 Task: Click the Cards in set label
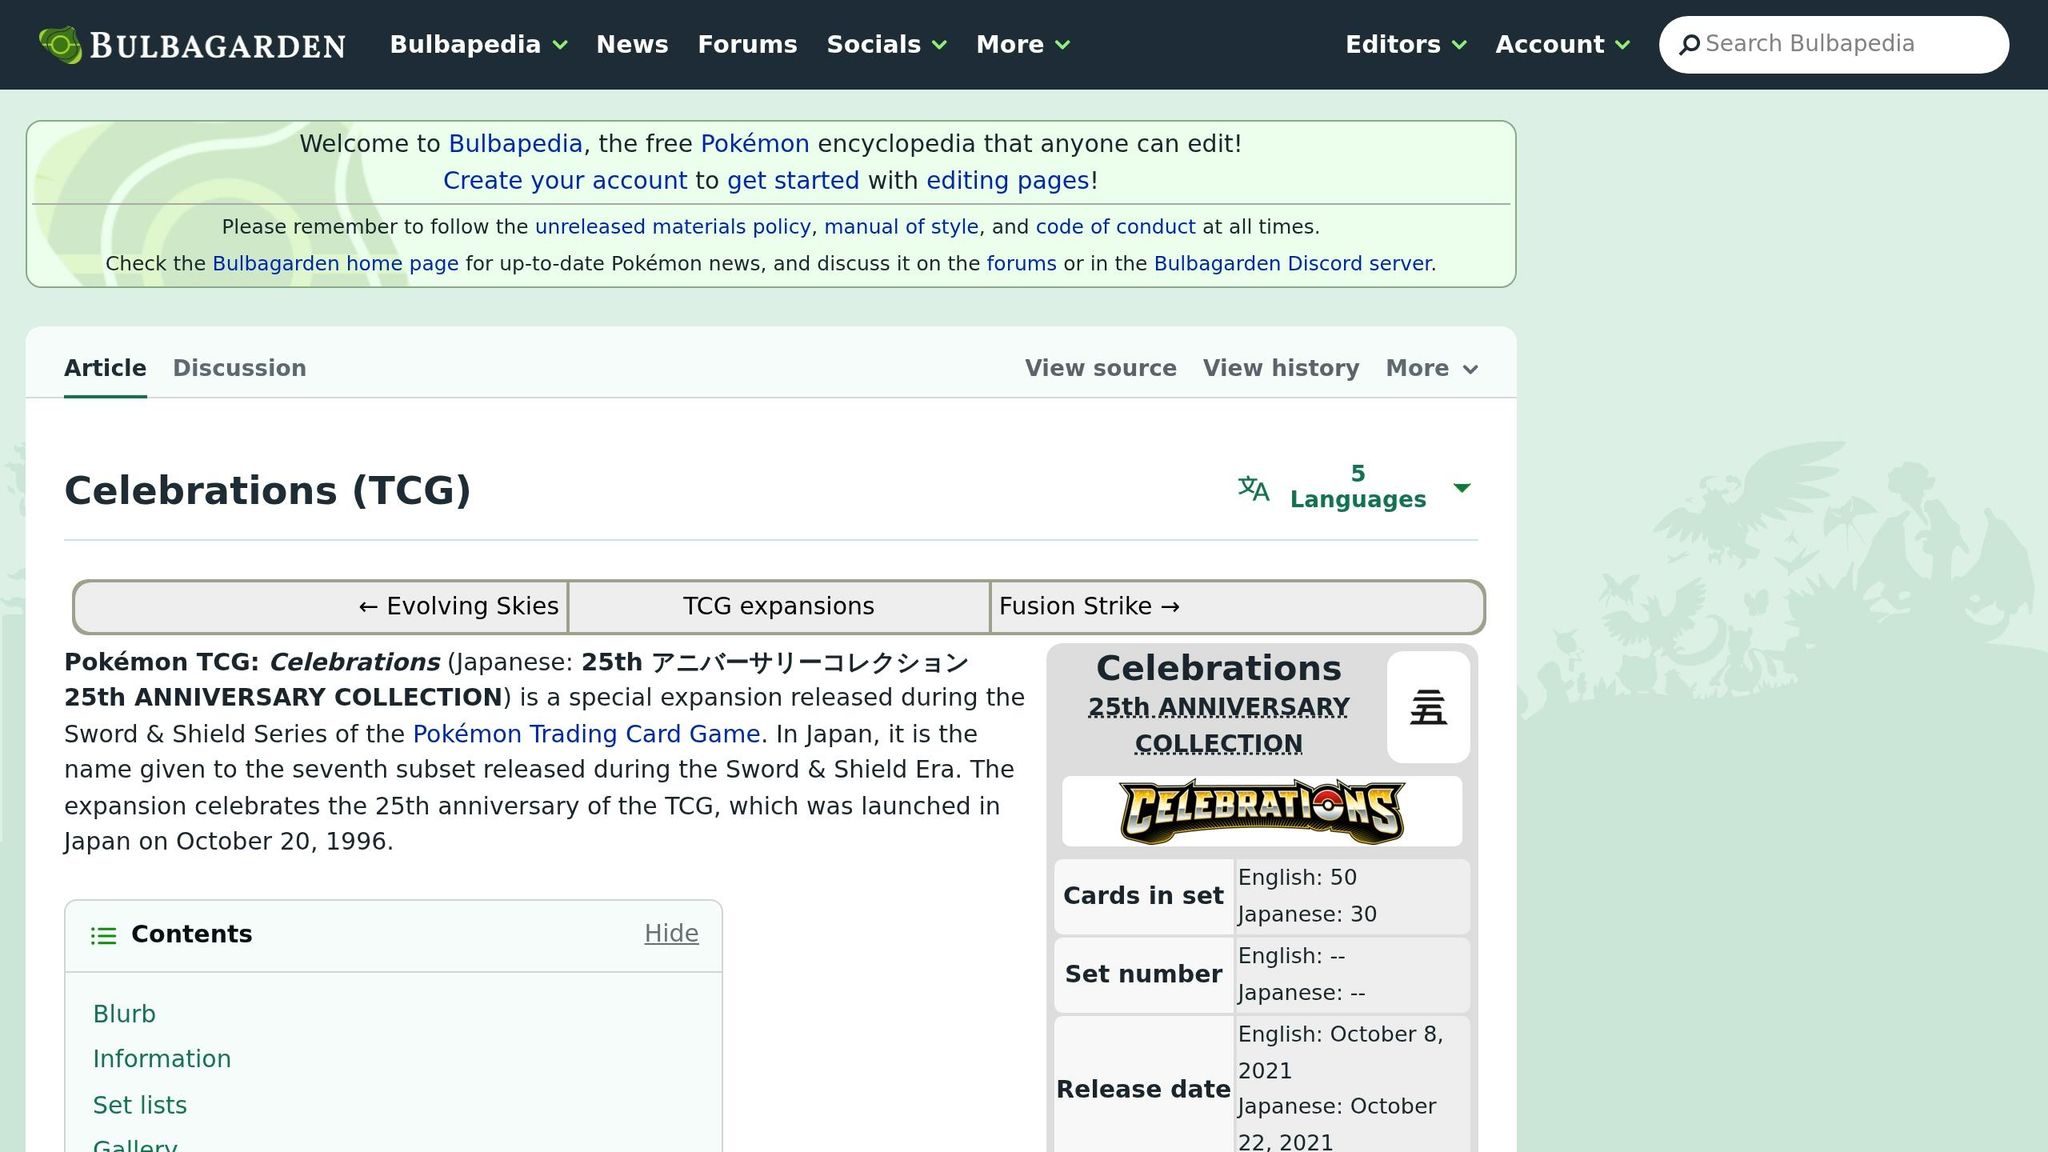point(1143,896)
